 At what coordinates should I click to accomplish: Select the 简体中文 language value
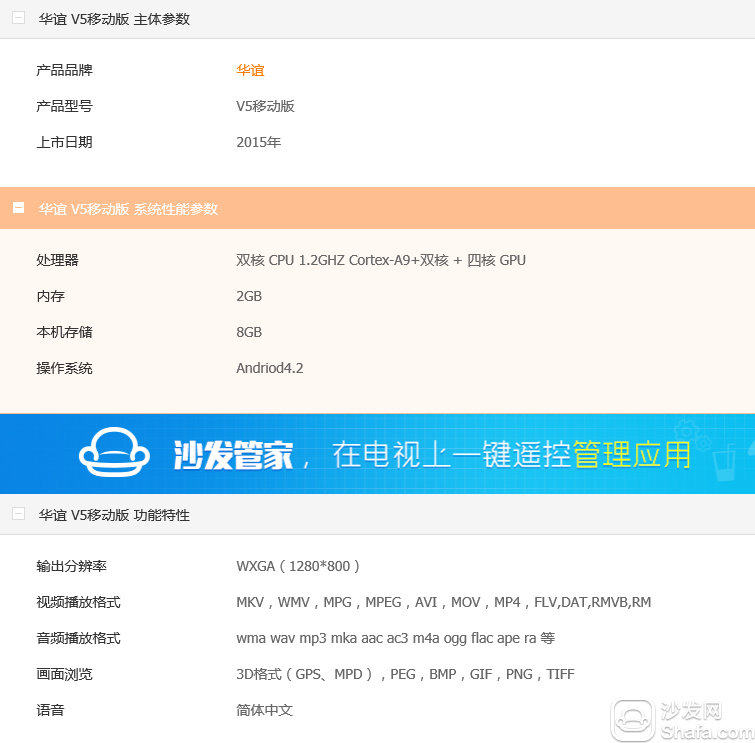[264, 710]
